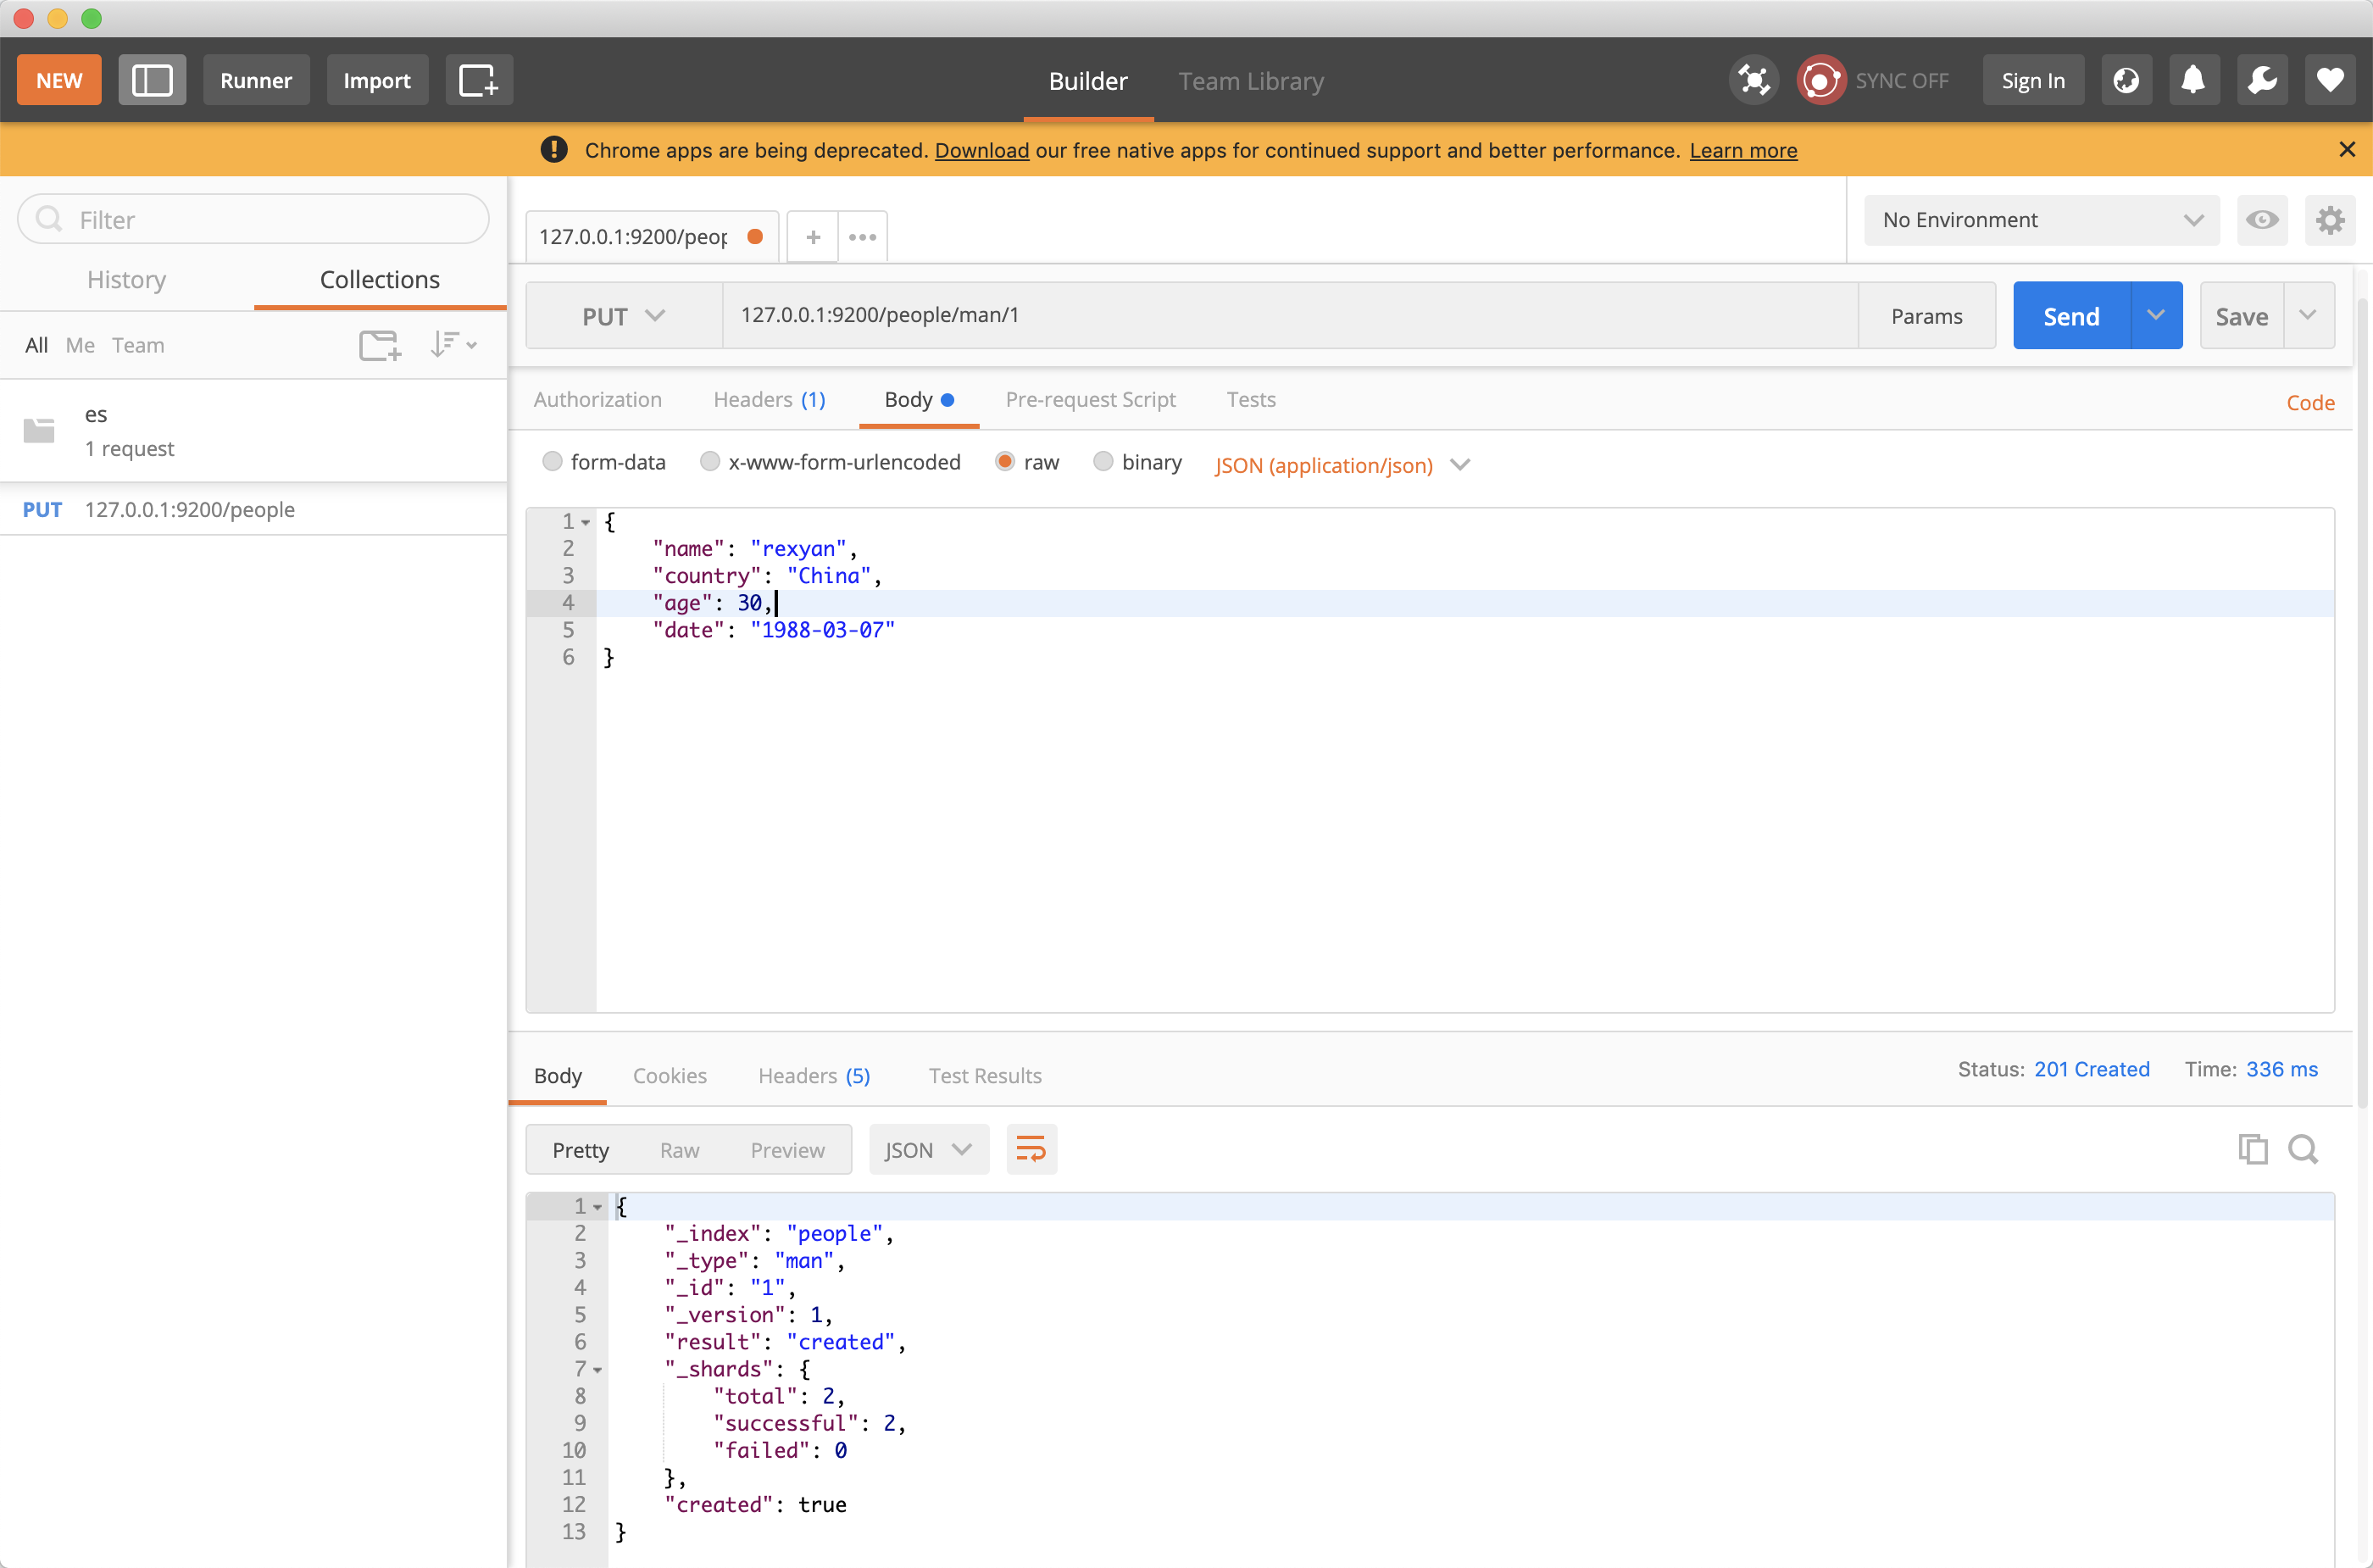Click the blue Send button
Image resolution: width=2373 pixels, height=1568 pixels.
(2071, 316)
